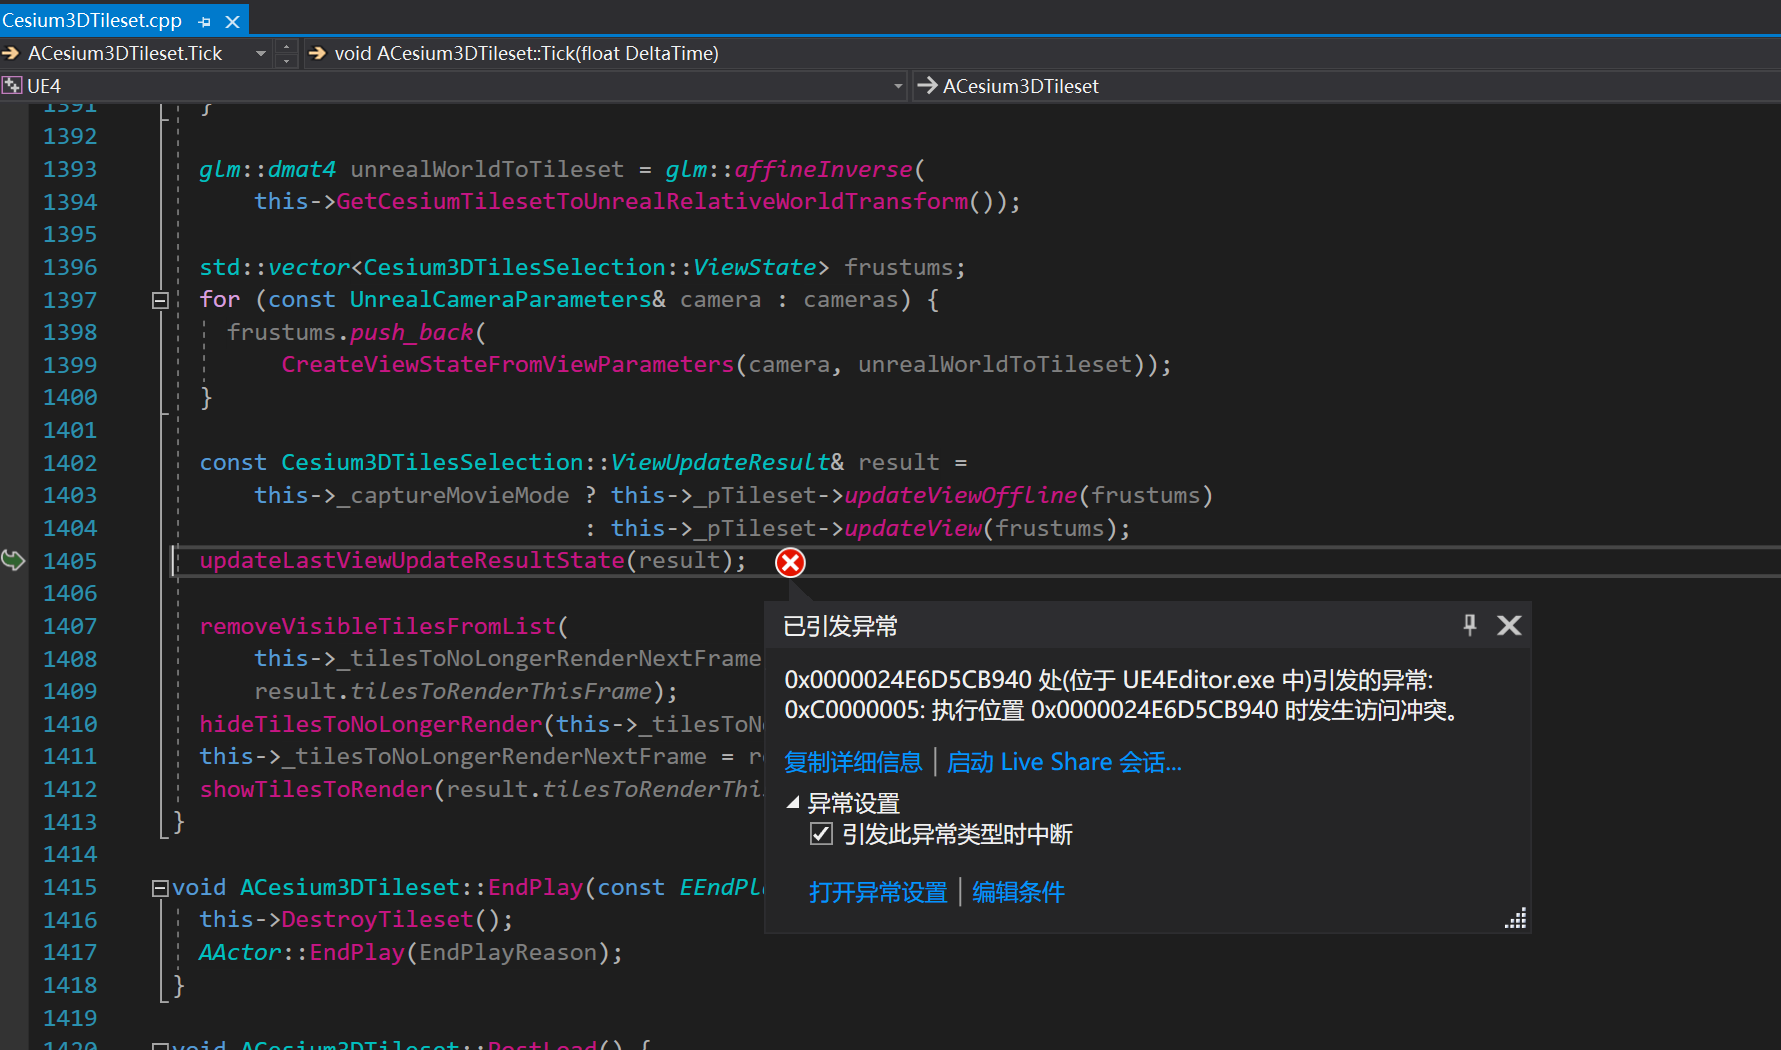Click the red error circle on line 1405
The image size is (1781, 1050).
pos(789,562)
